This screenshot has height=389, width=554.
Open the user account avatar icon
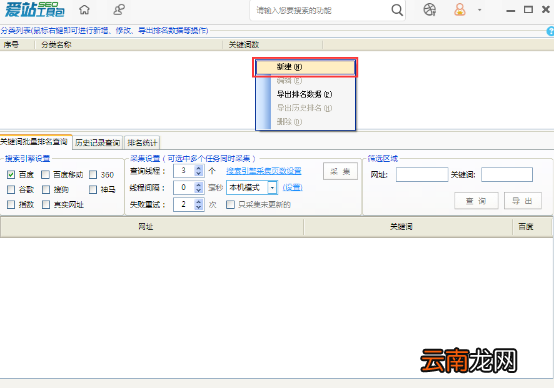pyautogui.click(x=460, y=10)
